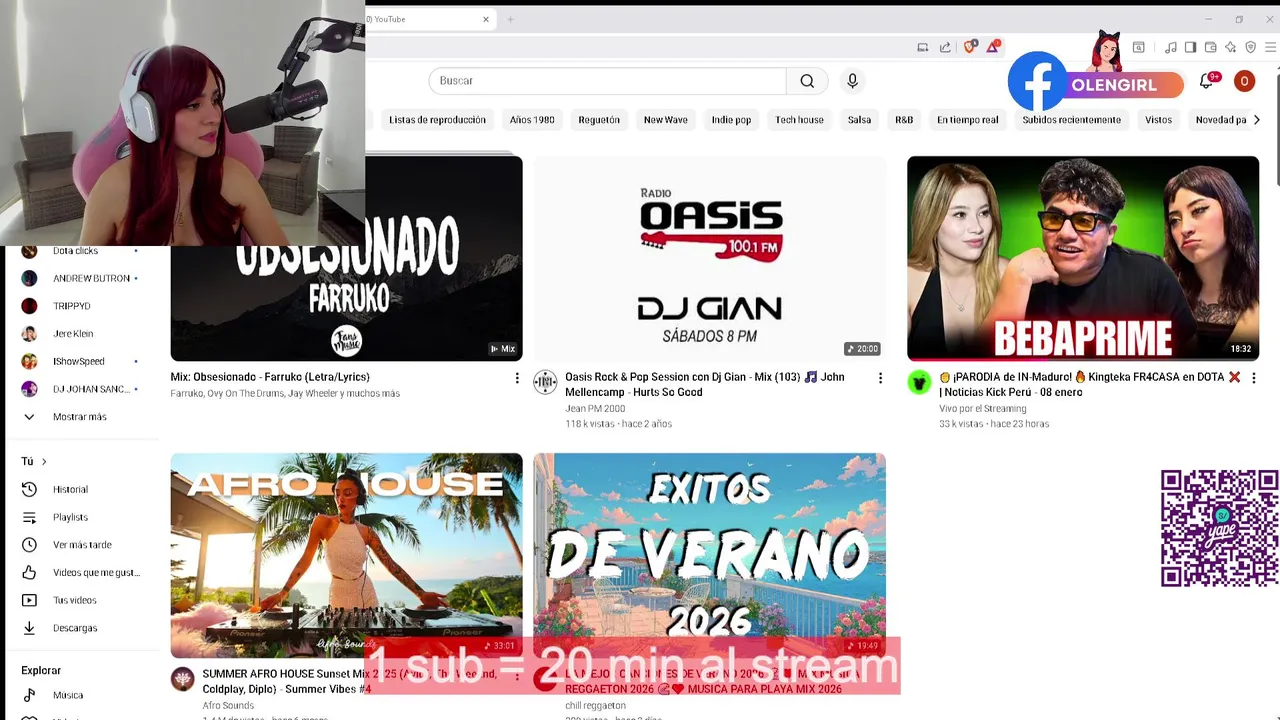This screenshot has height=720, width=1280.
Task: Click the Brave Shields lion icon
Action: 970,47
